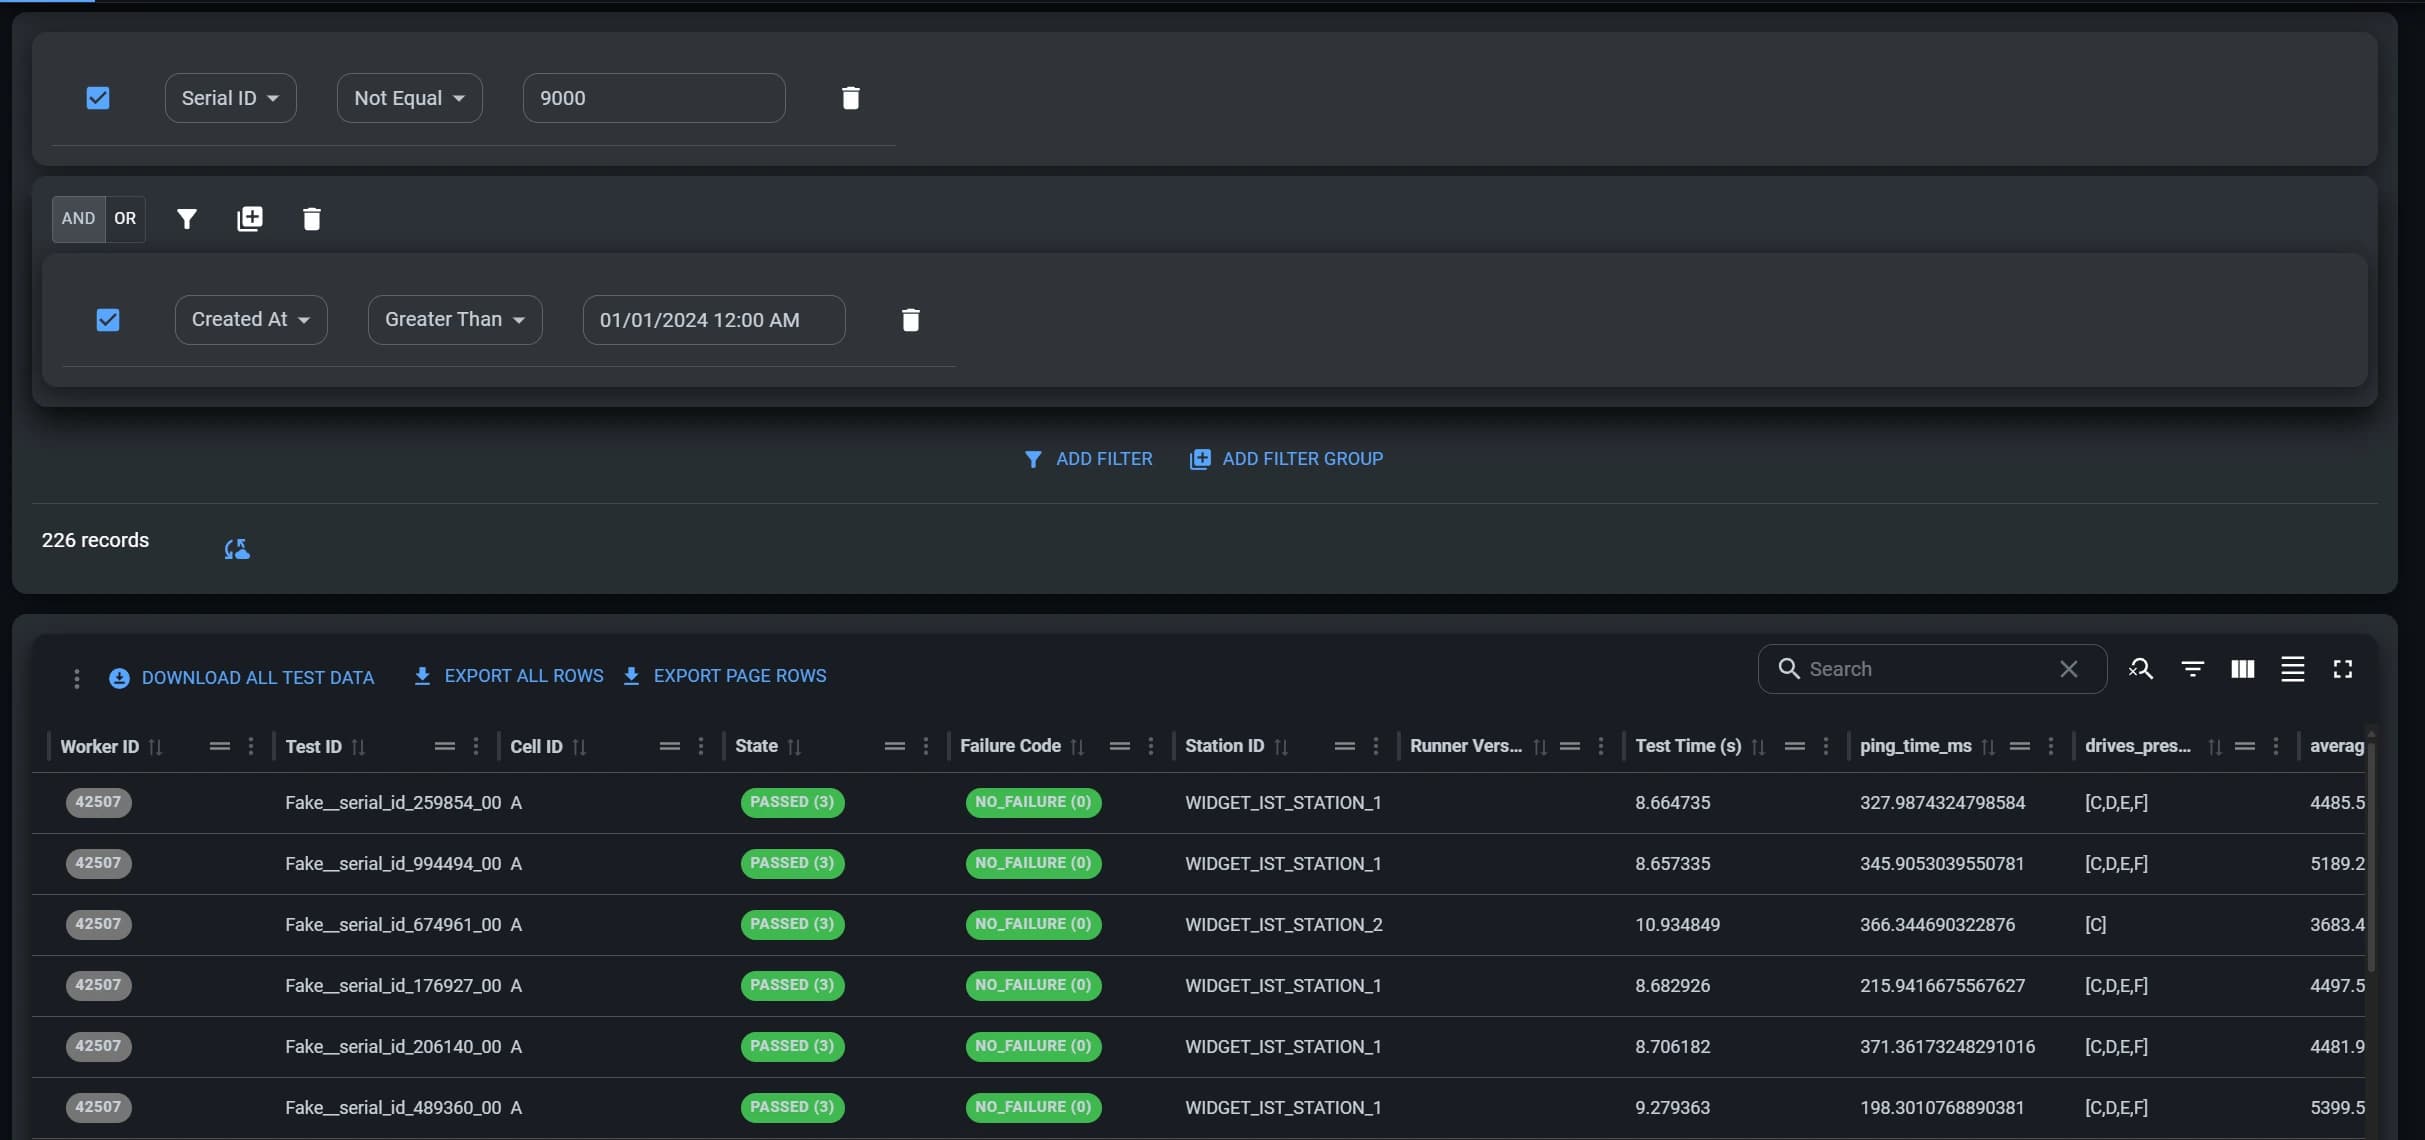Open the Created At field dropdown
2425x1140 pixels.
click(251, 320)
